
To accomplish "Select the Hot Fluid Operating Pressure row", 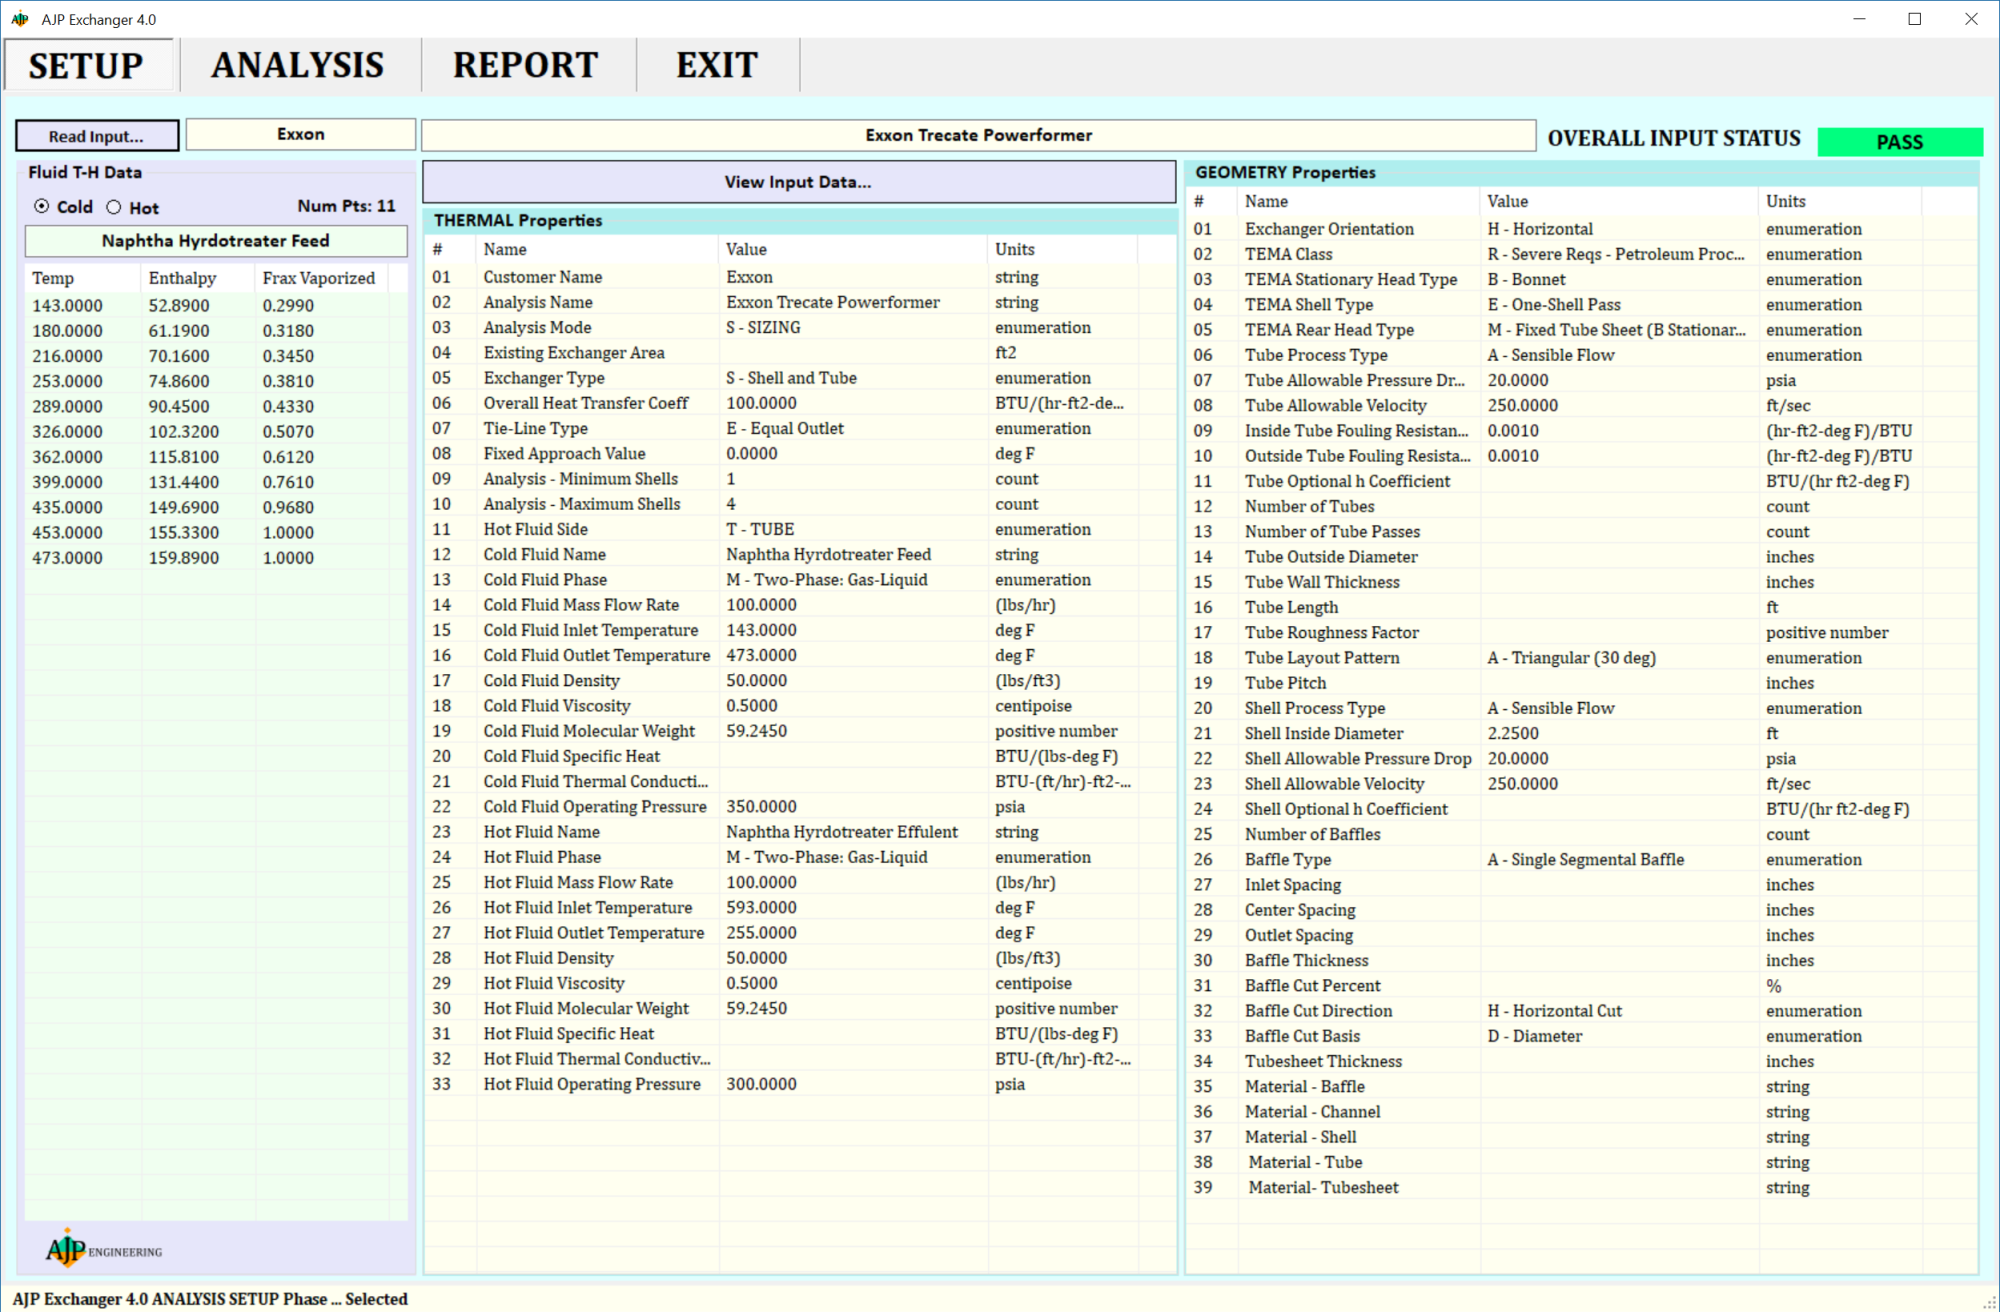I will pyautogui.click(x=800, y=1084).
